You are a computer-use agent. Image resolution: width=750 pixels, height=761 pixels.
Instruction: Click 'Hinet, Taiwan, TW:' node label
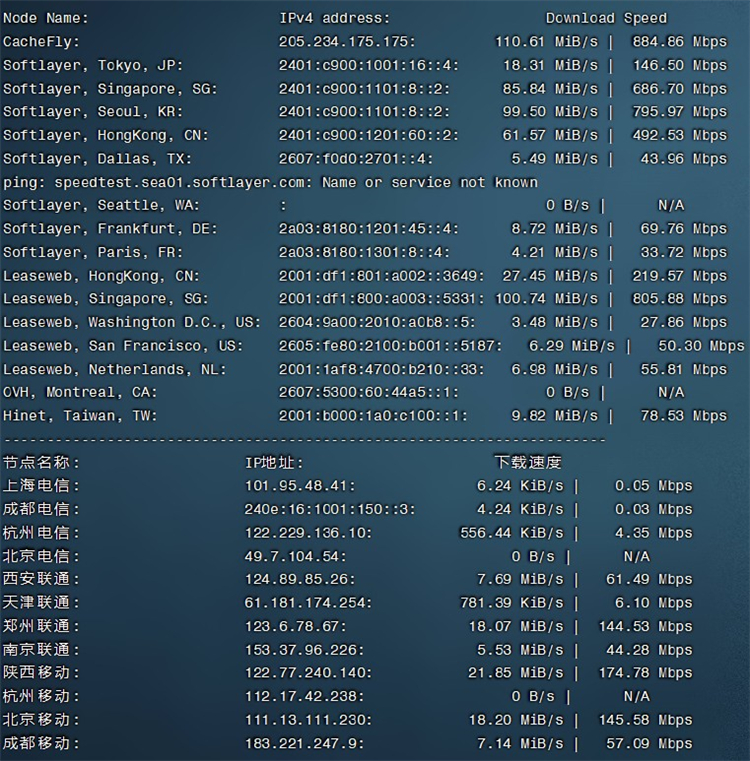80,416
